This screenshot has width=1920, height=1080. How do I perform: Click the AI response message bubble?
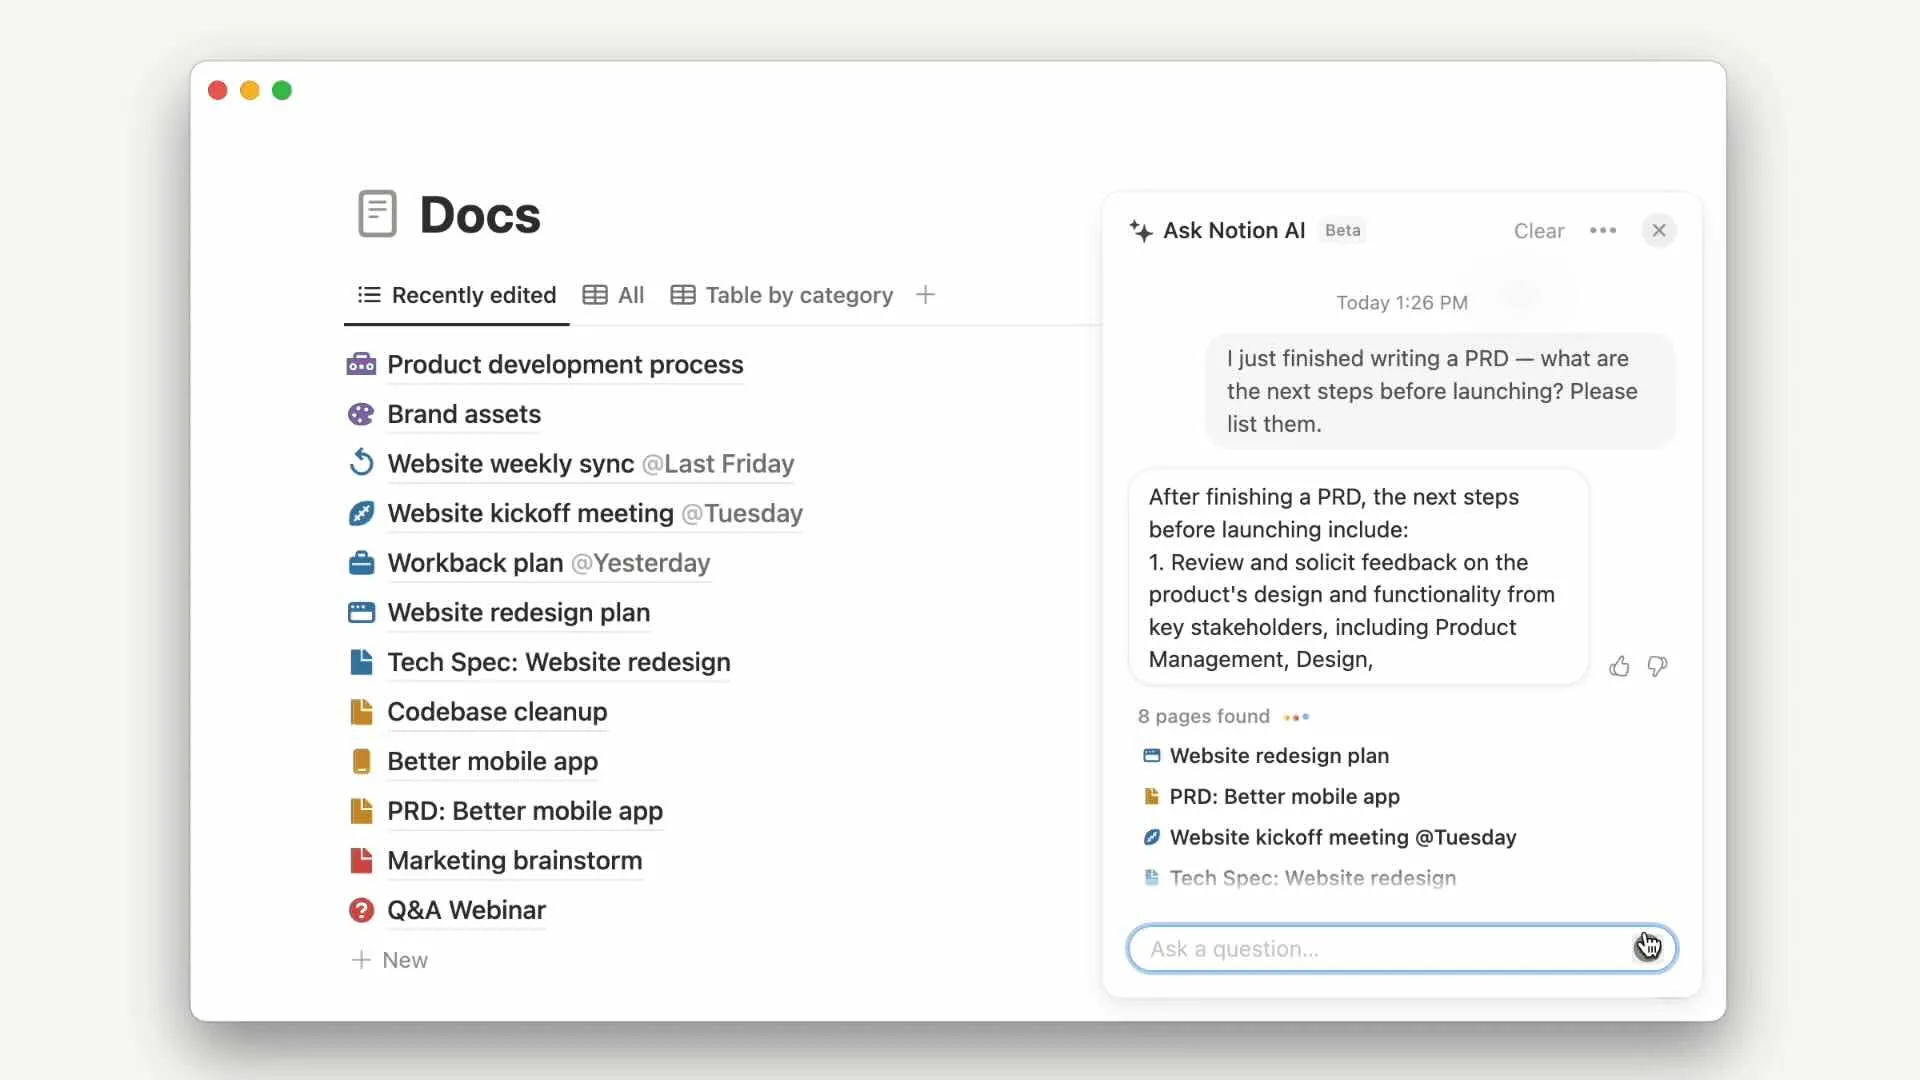coord(1358,578)
